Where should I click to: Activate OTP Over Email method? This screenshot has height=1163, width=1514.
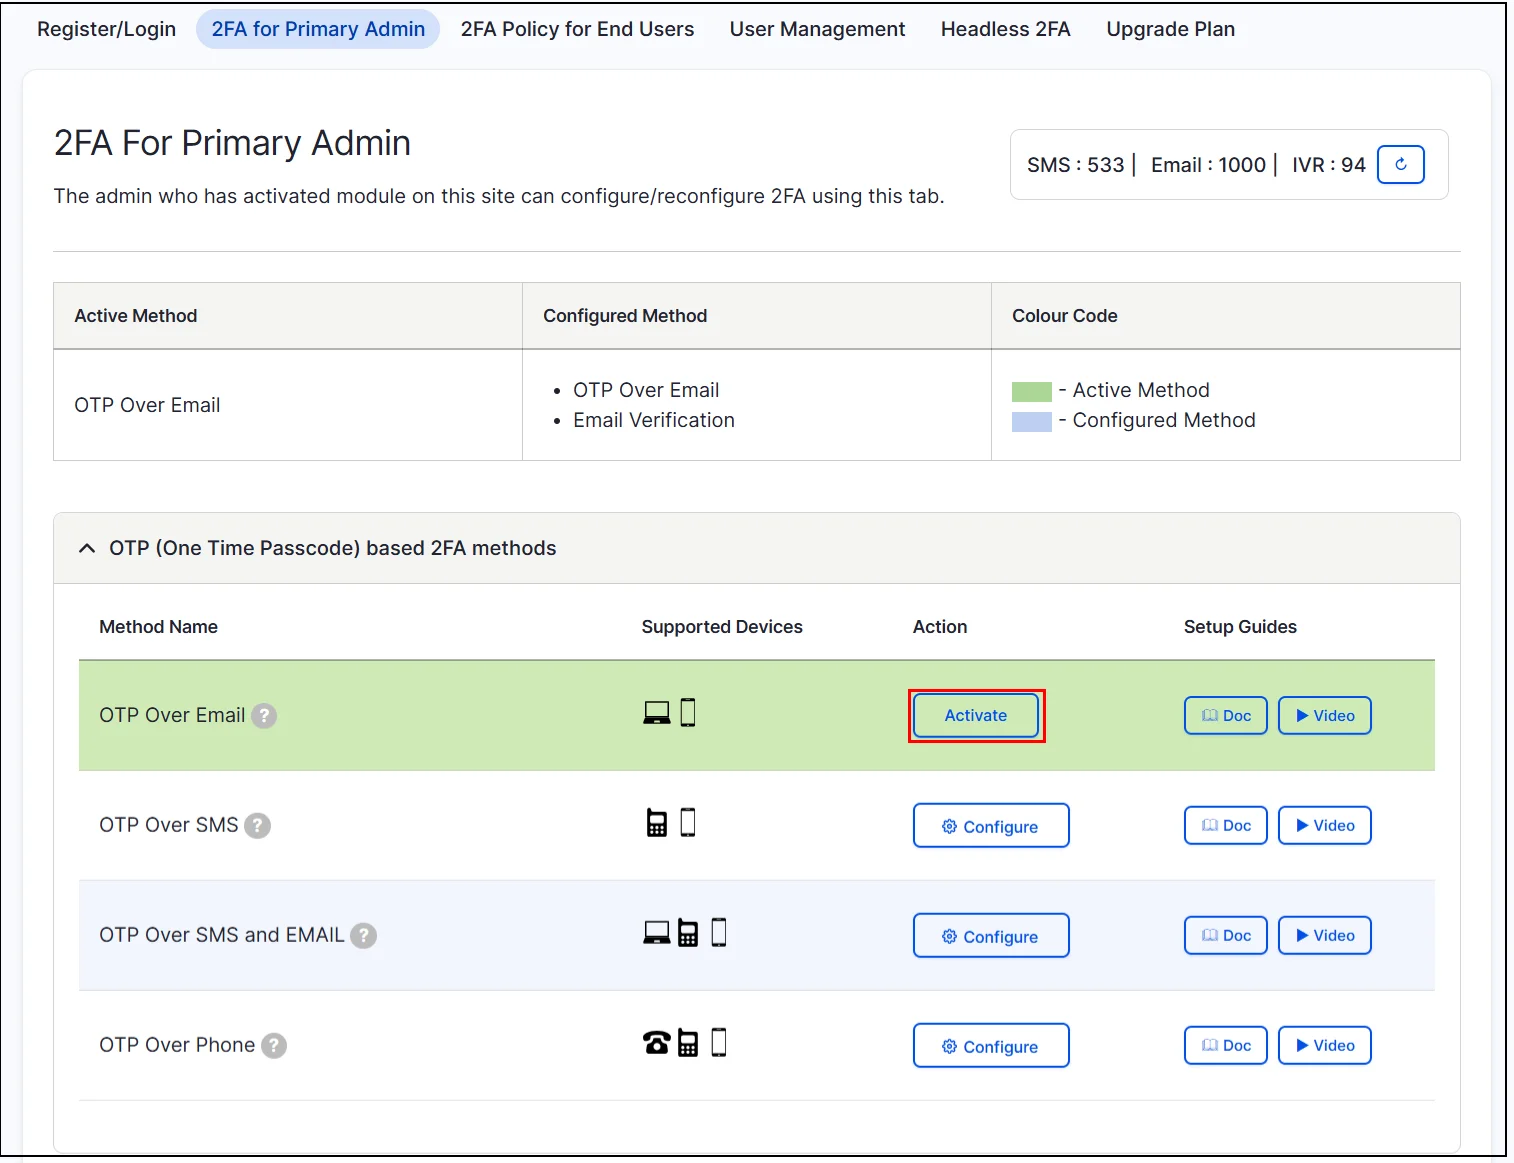(x=976, y=716)
